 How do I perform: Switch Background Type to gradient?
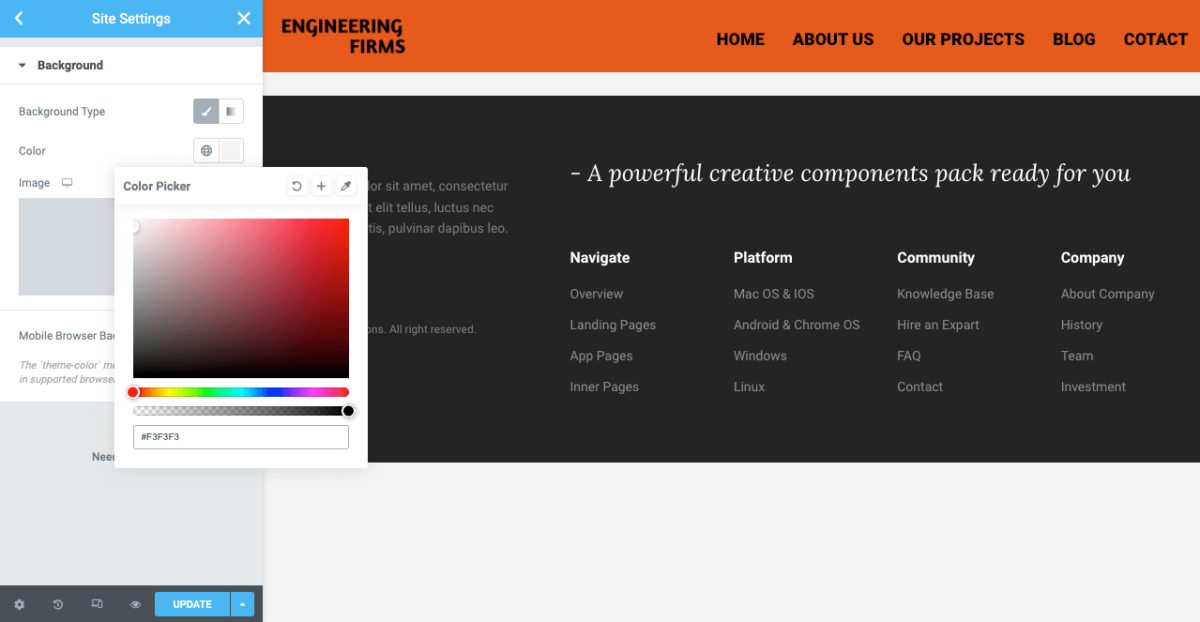pos(231,111)
